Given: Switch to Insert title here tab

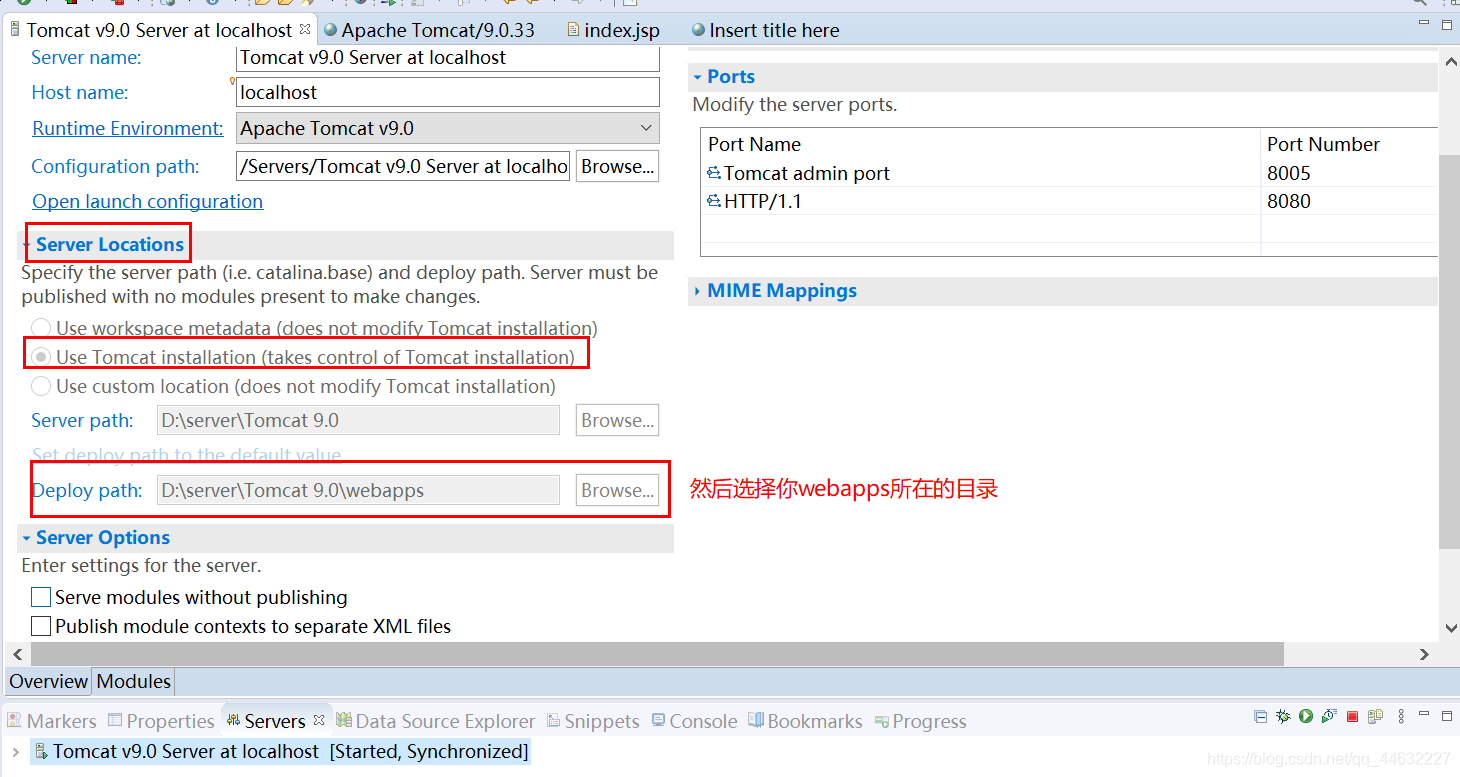Looking at the screenshot, I should [766, 30].
